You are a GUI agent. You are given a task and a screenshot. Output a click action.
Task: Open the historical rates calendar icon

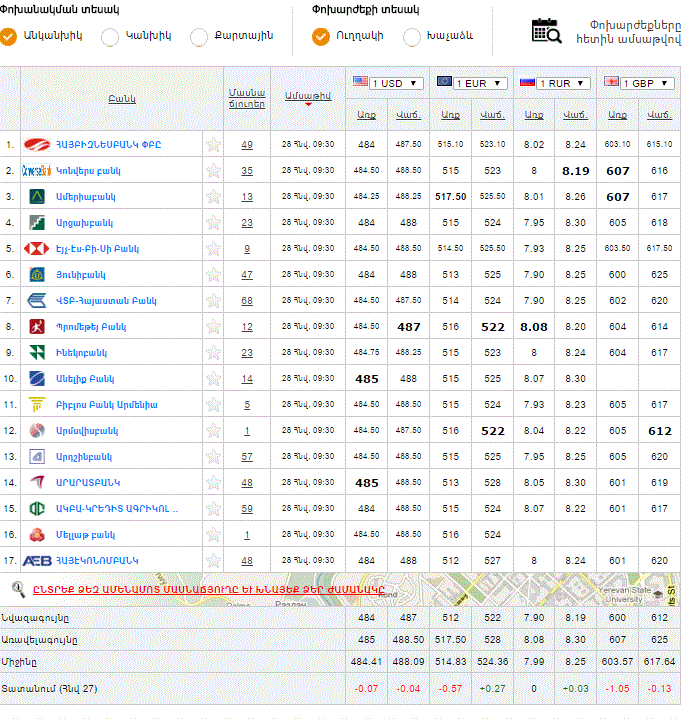pos(546,30)
